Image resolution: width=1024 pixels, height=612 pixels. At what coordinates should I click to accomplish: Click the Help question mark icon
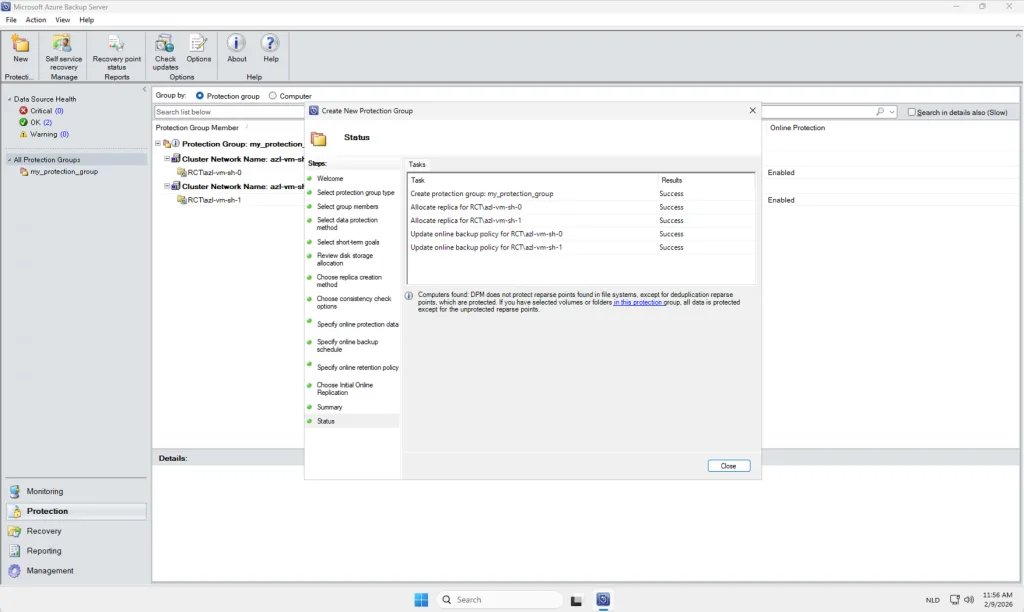click(x=270, y=44)
